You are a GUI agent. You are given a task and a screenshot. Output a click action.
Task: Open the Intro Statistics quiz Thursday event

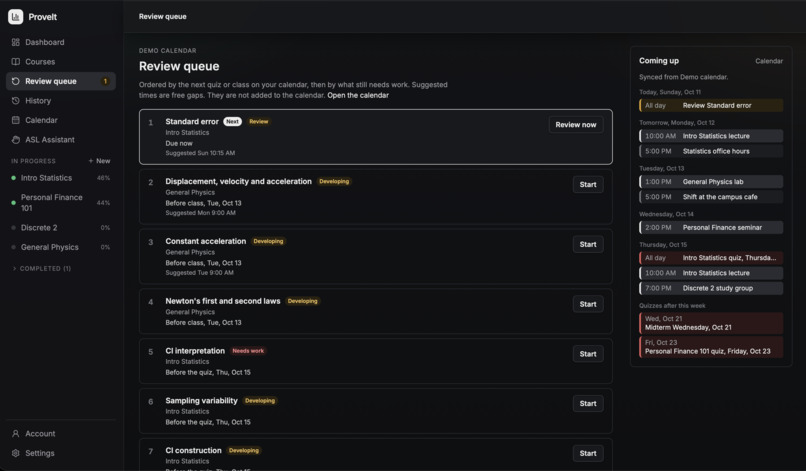(x=711, y=258)
